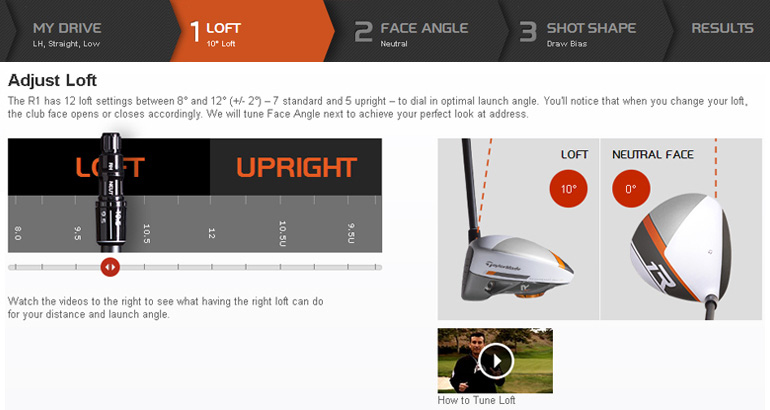The image size is (770, 410).
Task: Select the 9.5U upright loft setting
Action: [351, 233]
